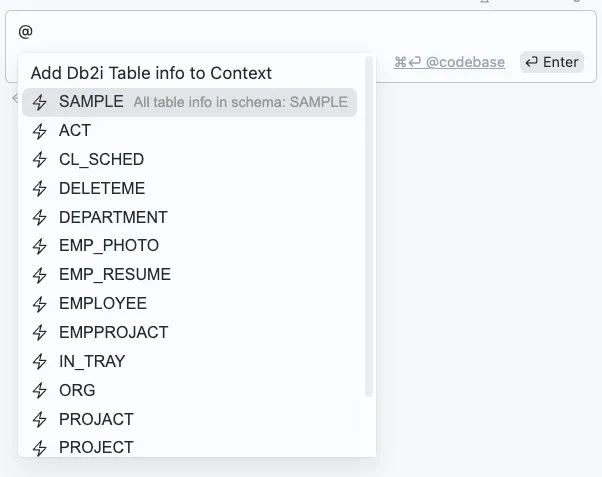Click the lightning icon next to DELETEME
602x477 pixels.
tap(40, 189)
